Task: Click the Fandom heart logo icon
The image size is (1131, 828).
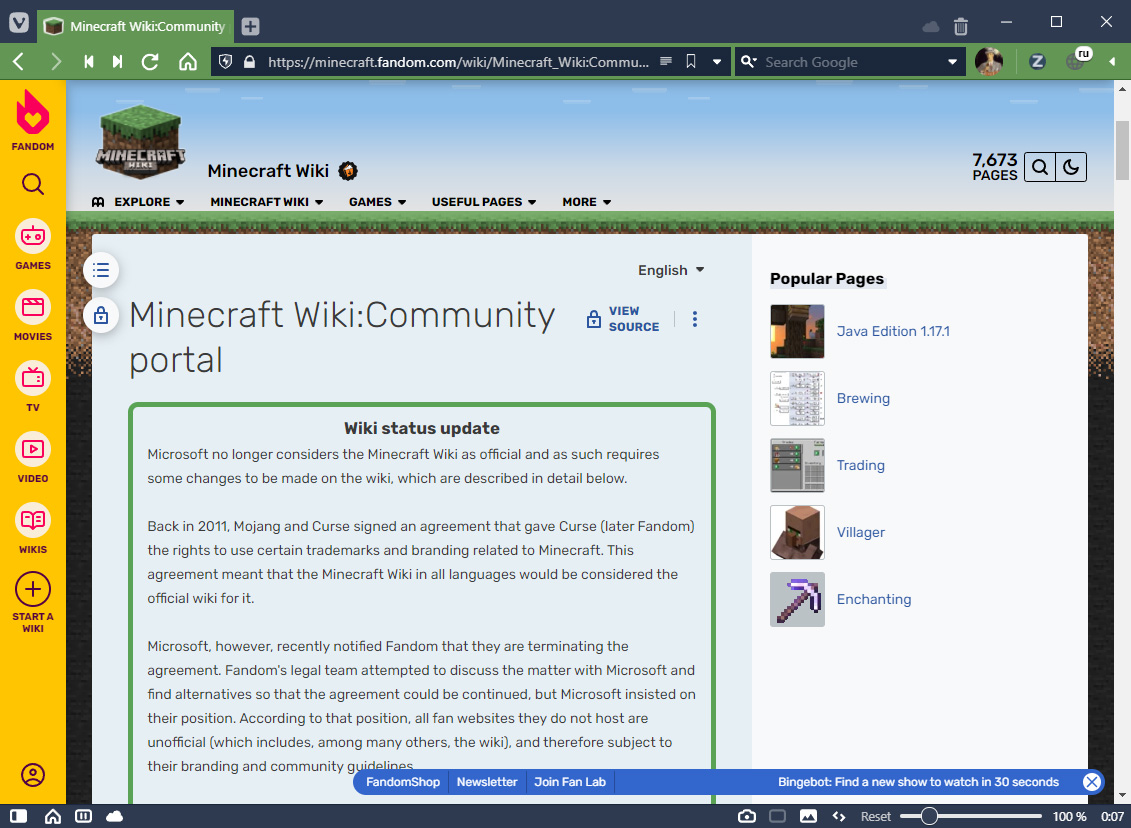Action: pyautogui.click(x=33, y=113)
